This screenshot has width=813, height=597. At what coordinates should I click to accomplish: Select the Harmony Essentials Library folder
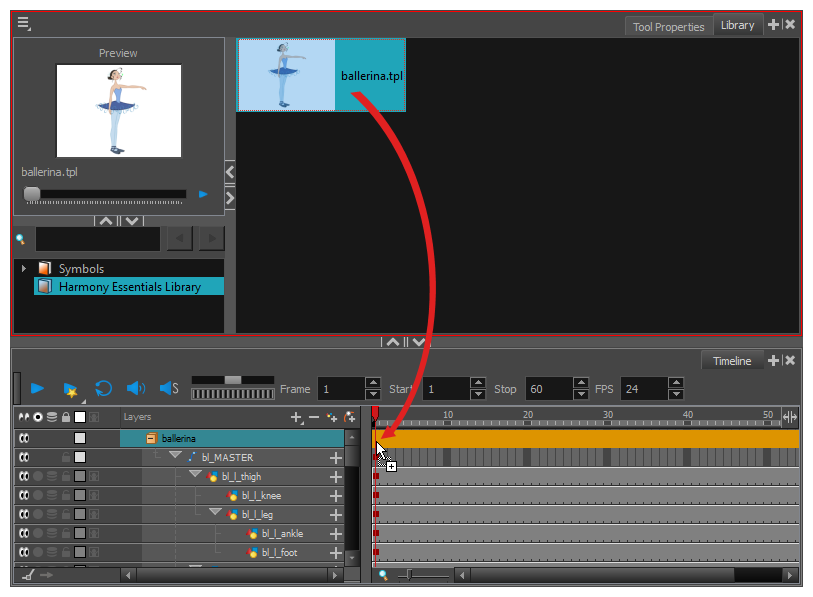129,287
